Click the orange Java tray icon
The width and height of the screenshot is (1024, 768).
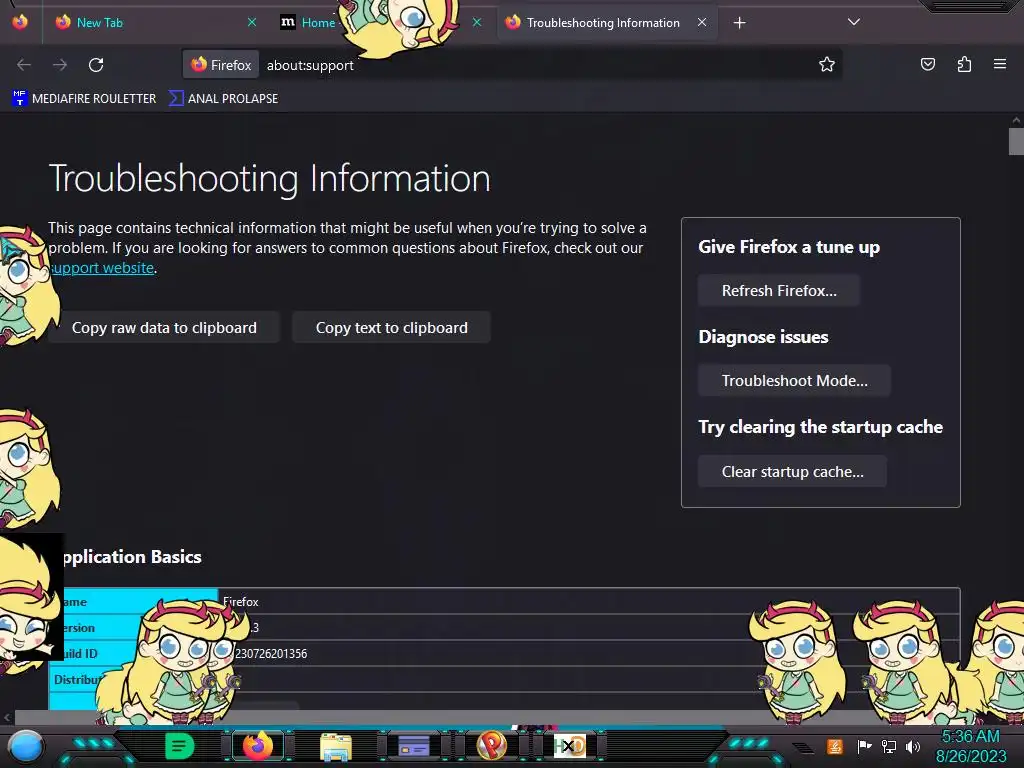(835, 746)
